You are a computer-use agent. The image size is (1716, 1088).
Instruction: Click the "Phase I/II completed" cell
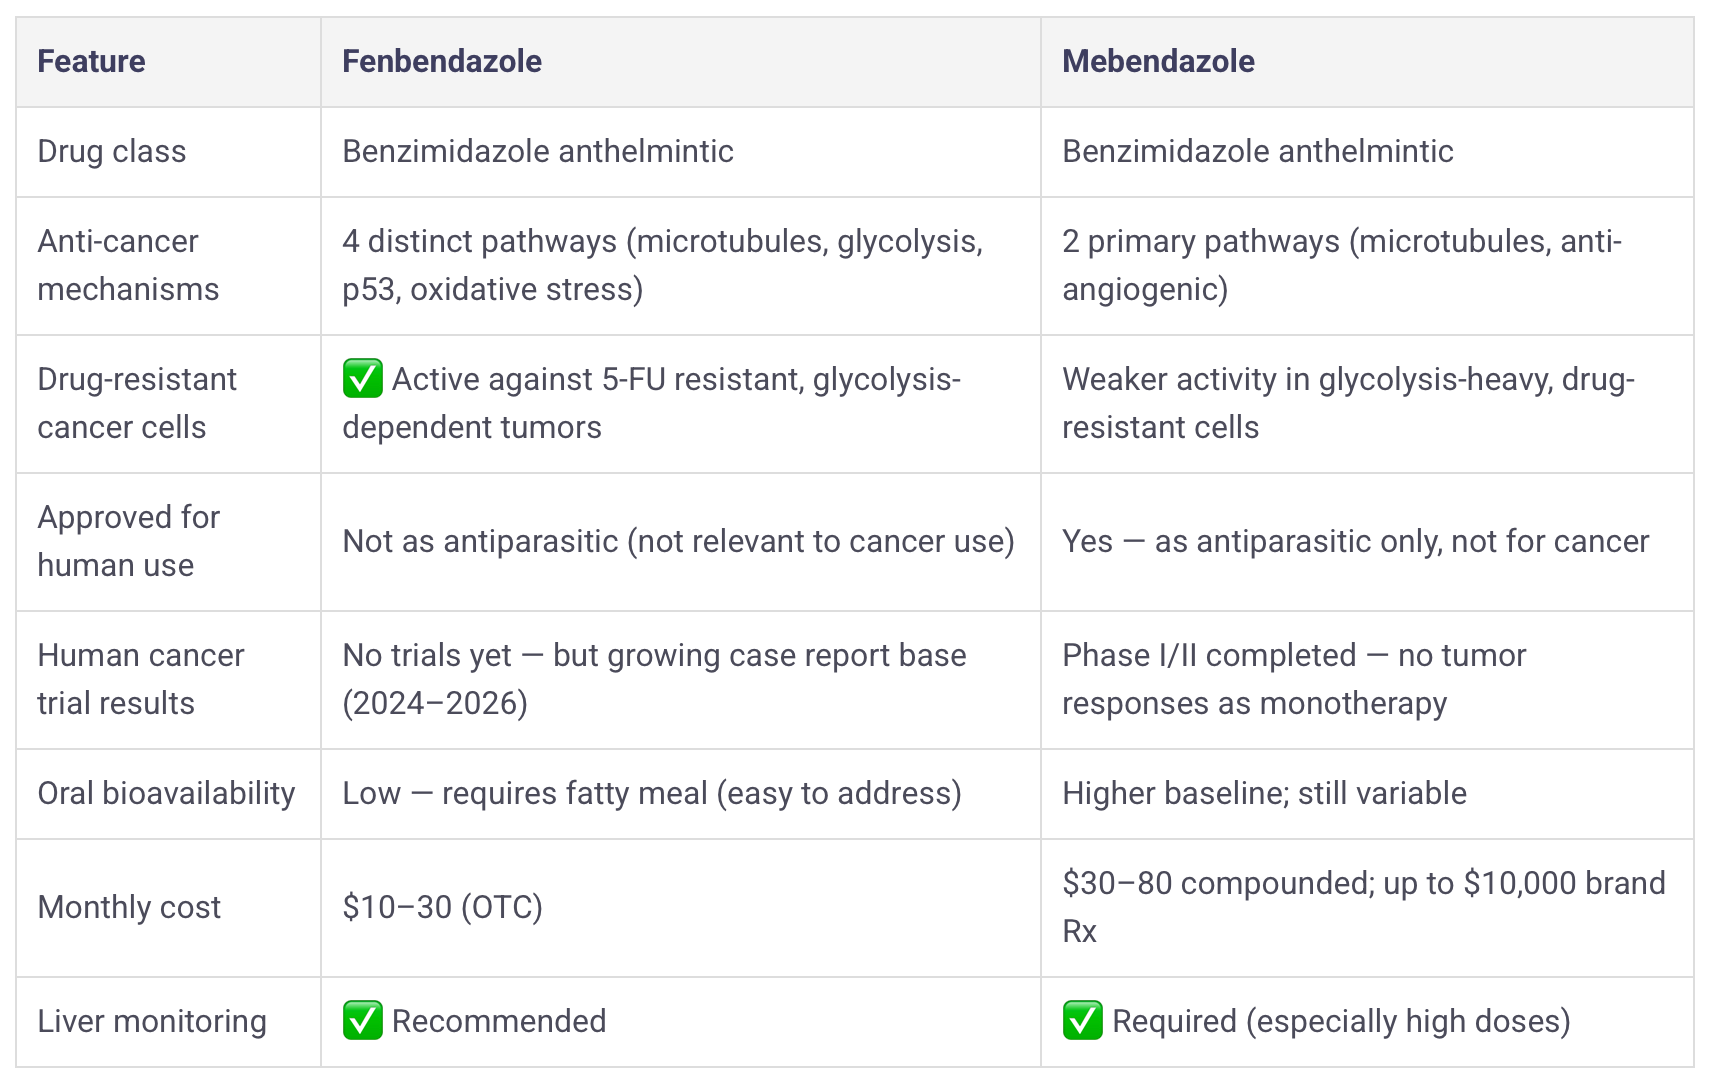1294,679
